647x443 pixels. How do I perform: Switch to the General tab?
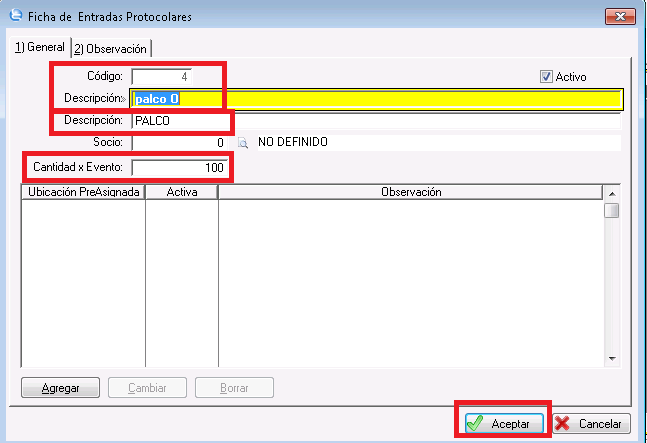pos(38,47)
